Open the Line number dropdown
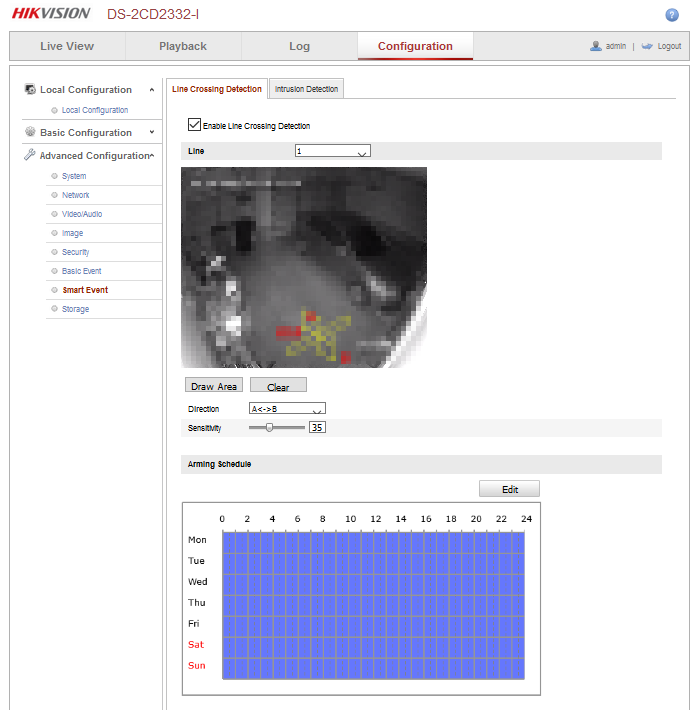Screen dimensions: 699x710 332,151
